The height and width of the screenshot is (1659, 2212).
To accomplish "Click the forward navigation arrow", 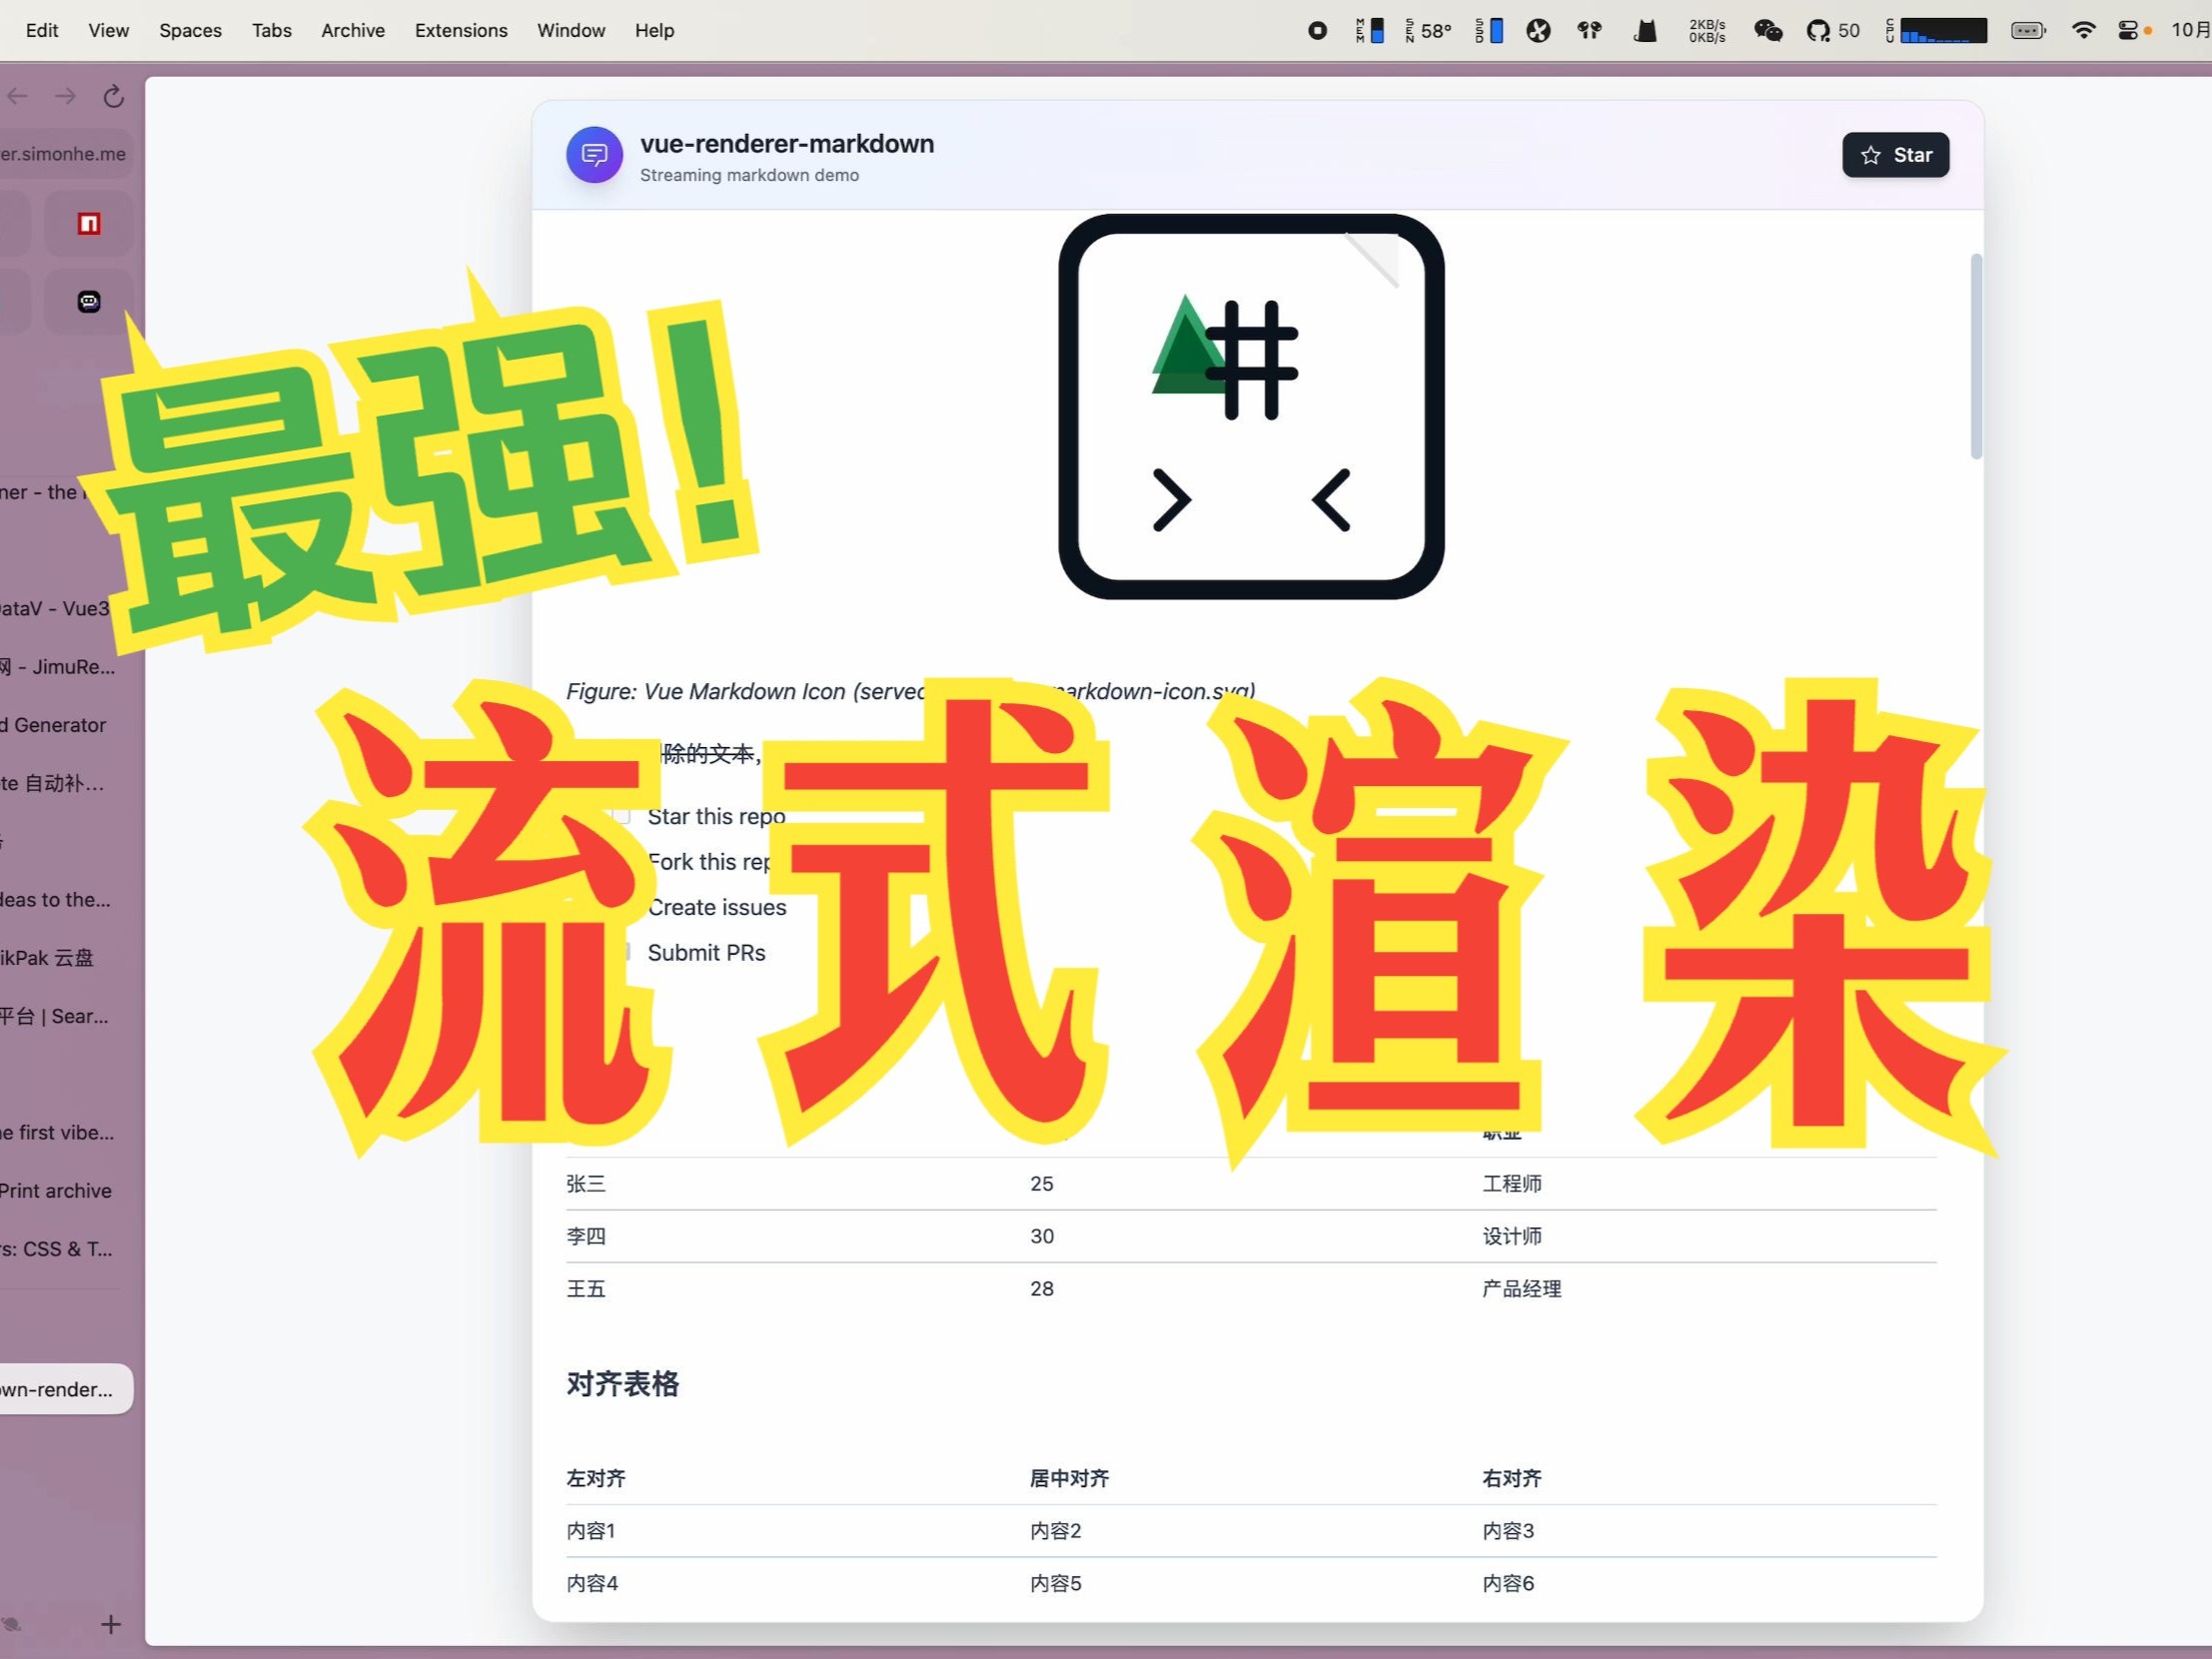I will [66, 96].
